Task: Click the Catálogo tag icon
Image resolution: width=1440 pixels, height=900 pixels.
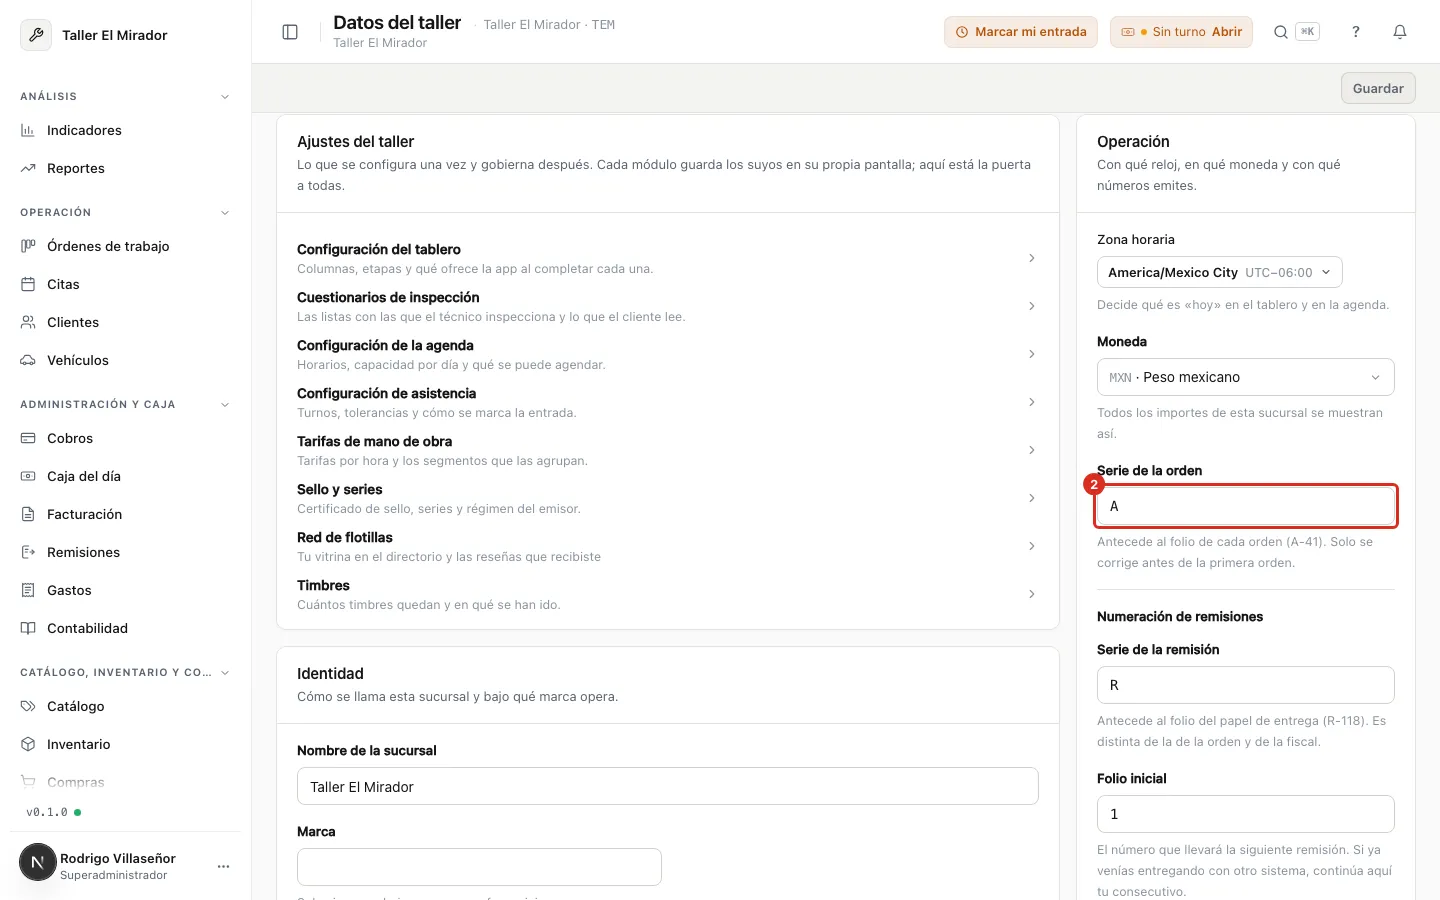Action: pos(28,706)
